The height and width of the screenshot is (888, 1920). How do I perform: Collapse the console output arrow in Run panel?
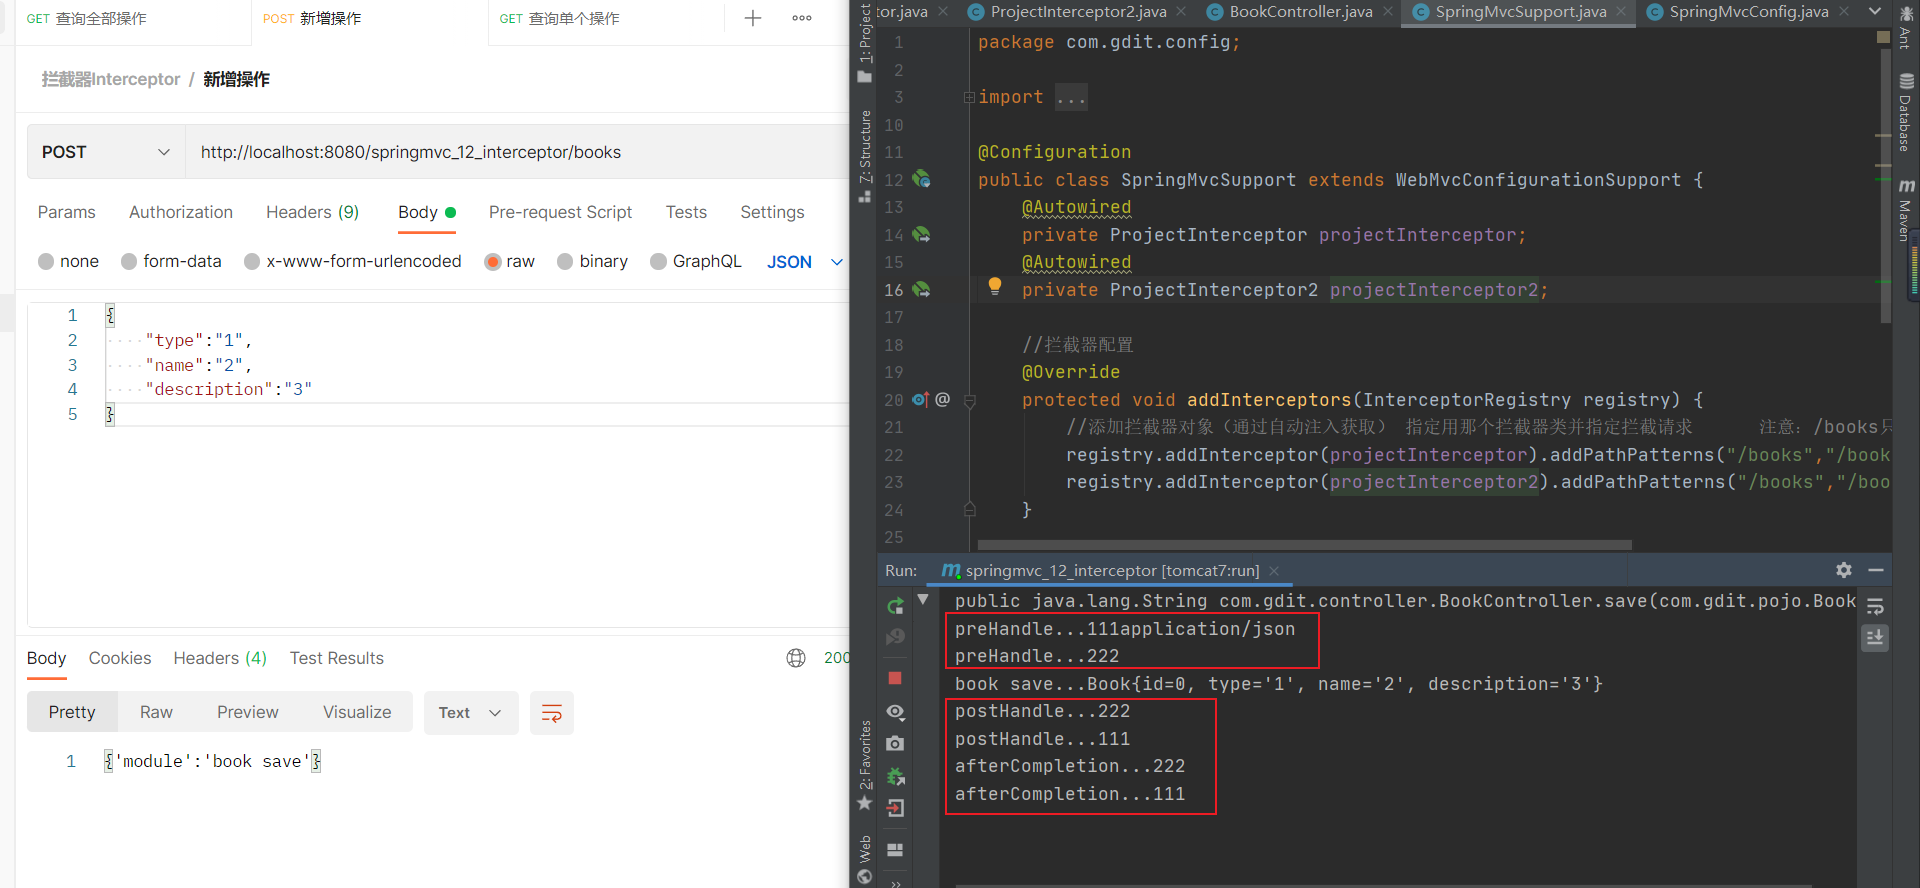[923, 599]
